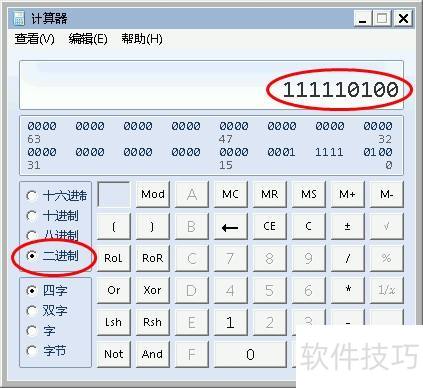Click the Xor button
The height and width of the screenshot is (388, 423).
coord(153,290)
